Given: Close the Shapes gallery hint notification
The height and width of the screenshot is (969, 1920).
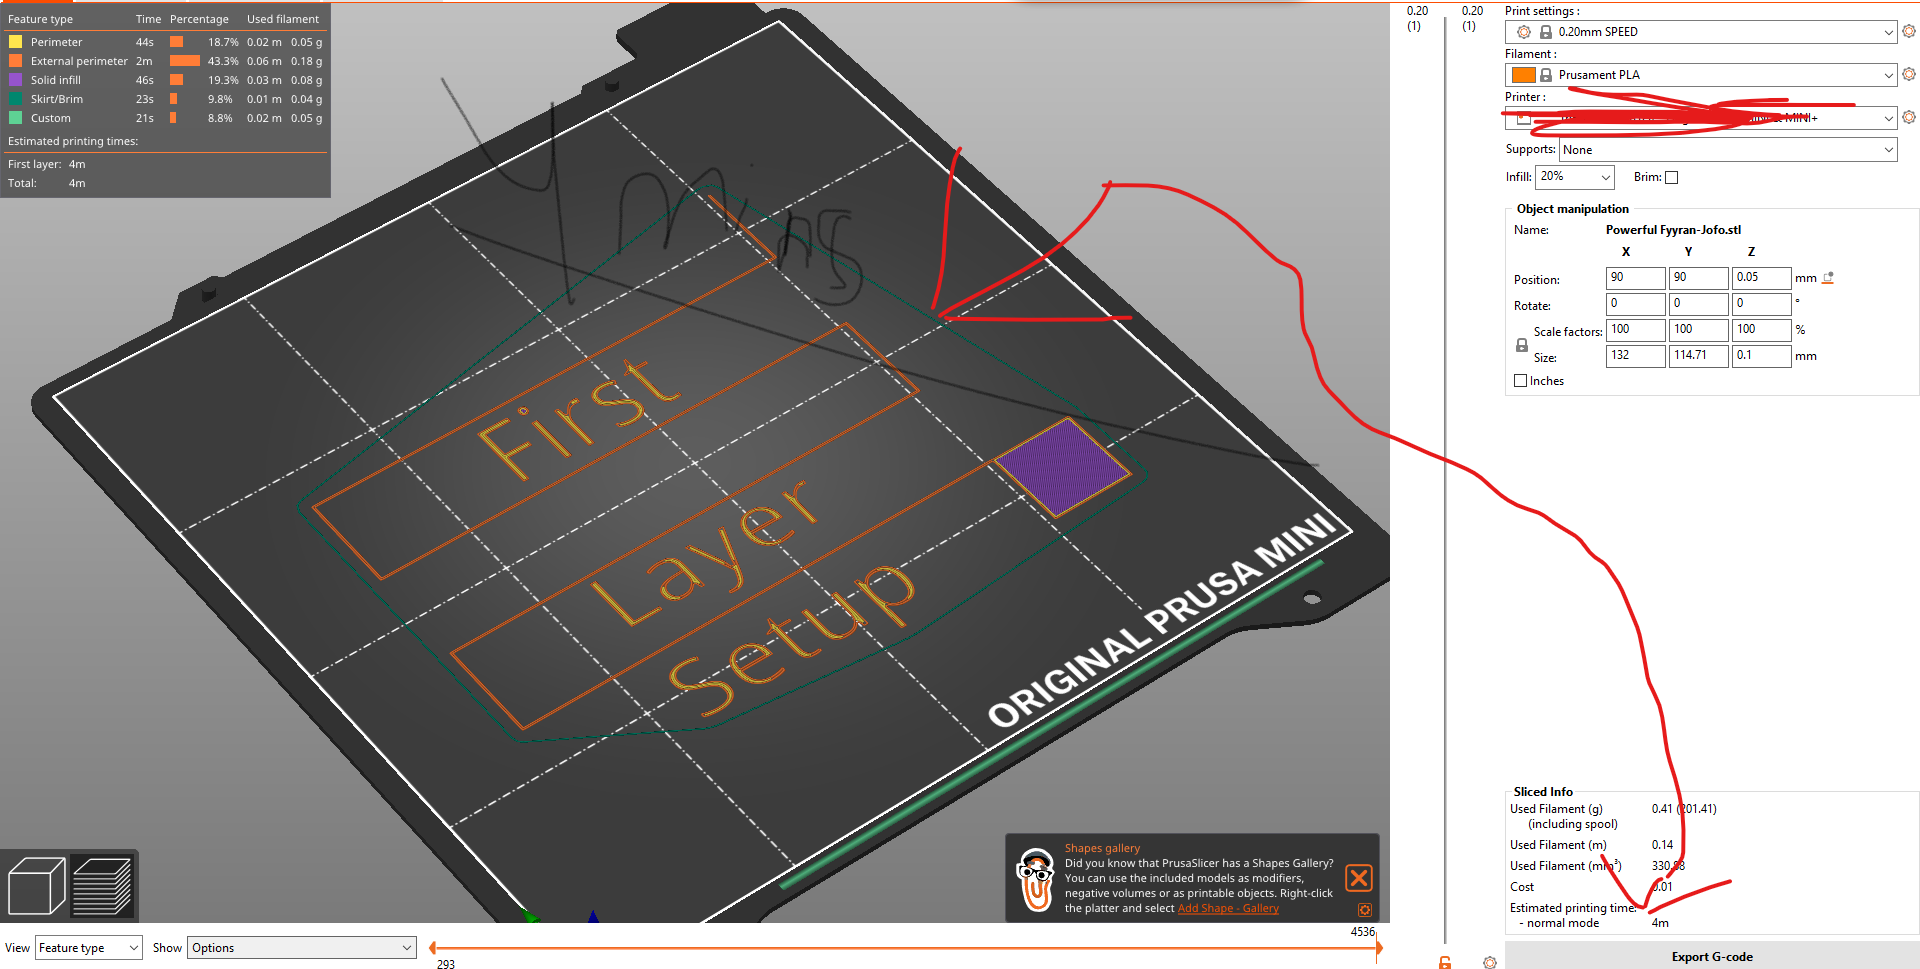Looking at the screenshot, I should tap(1359, 878).
